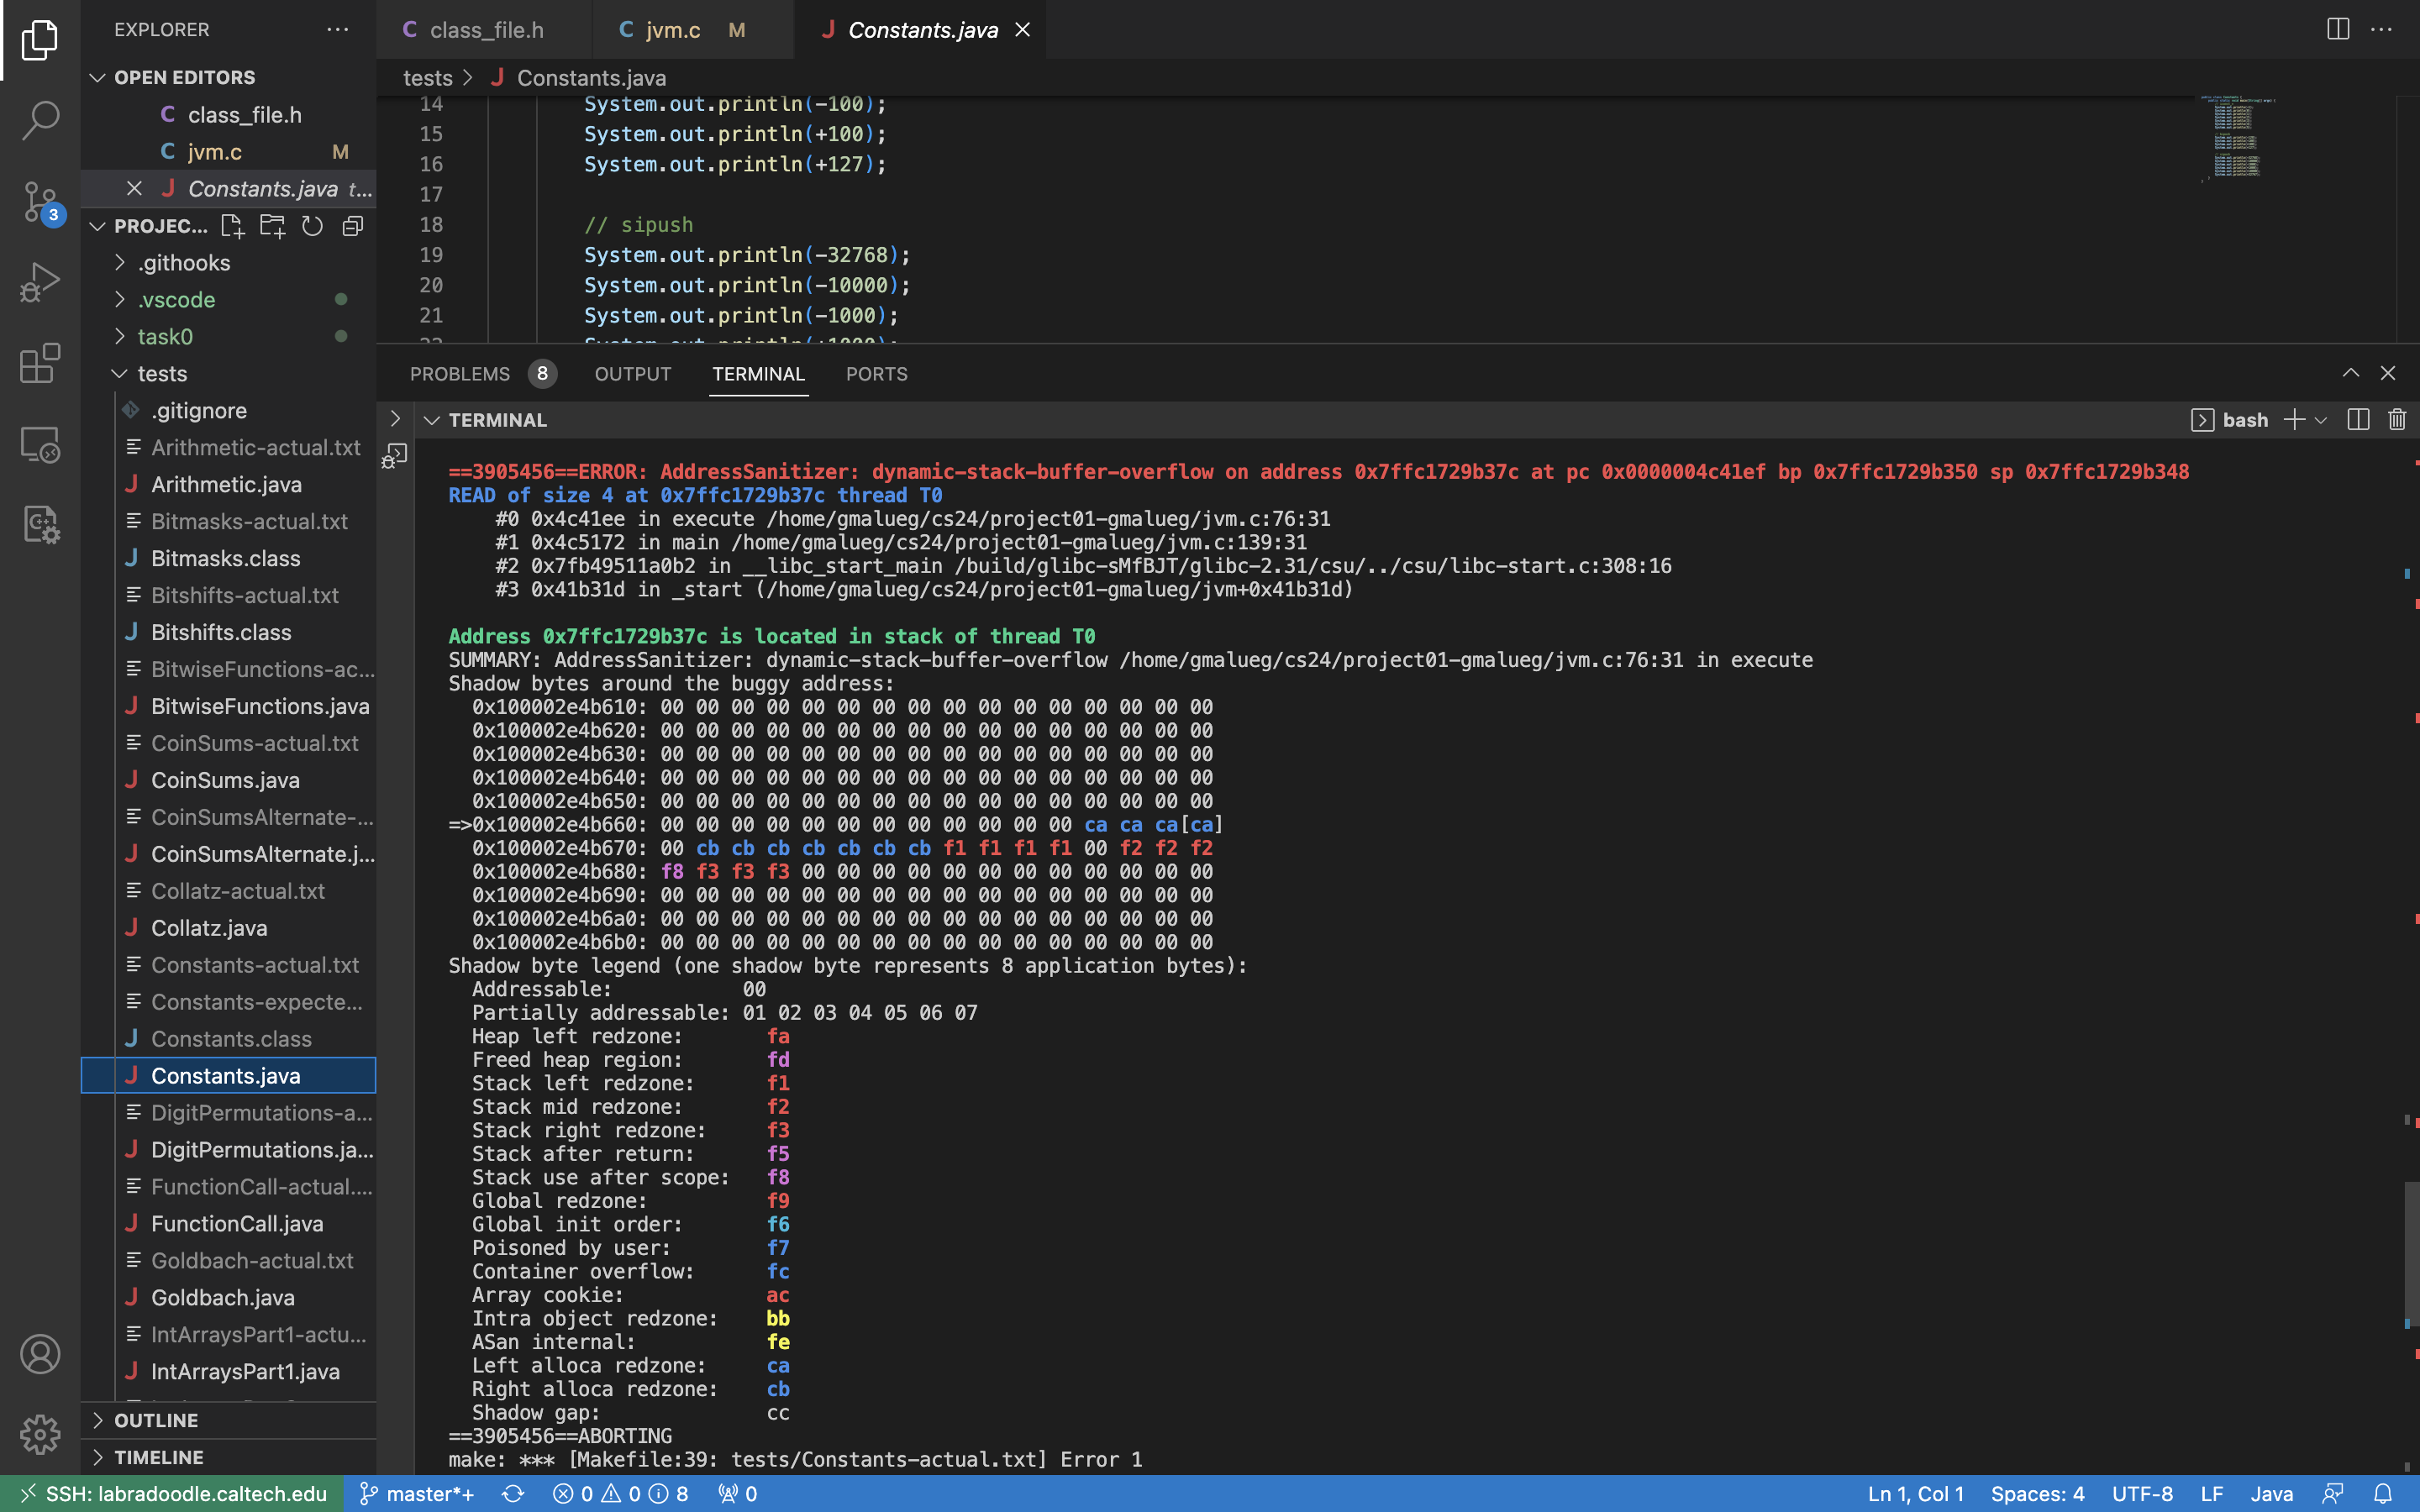The width and height of the screenshot is (2420, 1512).
Task: Open the Run and Debug view
Action: tap(40, 282)
